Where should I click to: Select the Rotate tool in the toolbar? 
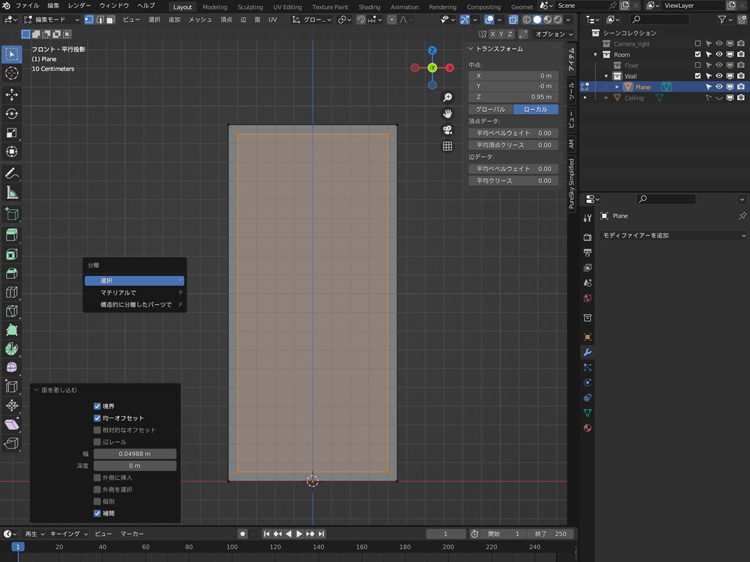tap(12, 113)
